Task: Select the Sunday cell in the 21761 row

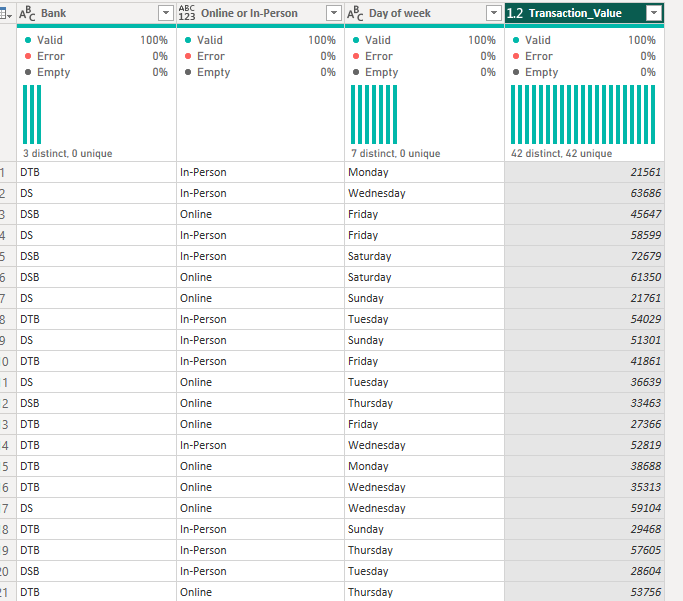Action: (424, 298)
